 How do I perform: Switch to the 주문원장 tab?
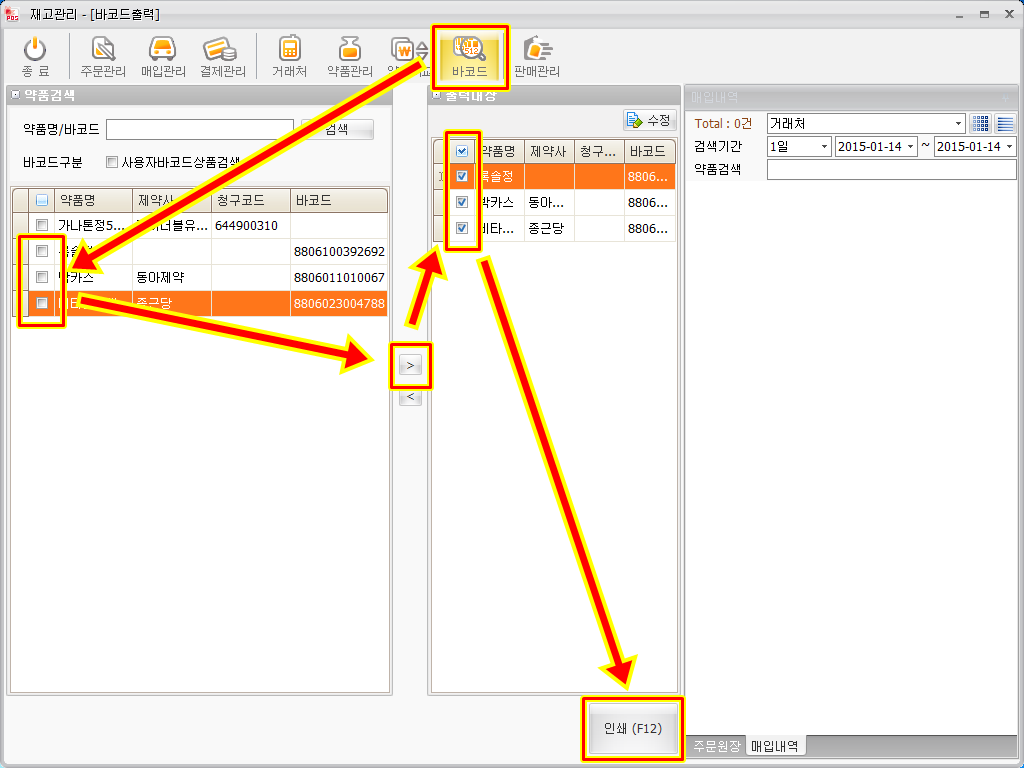point(717,746)
